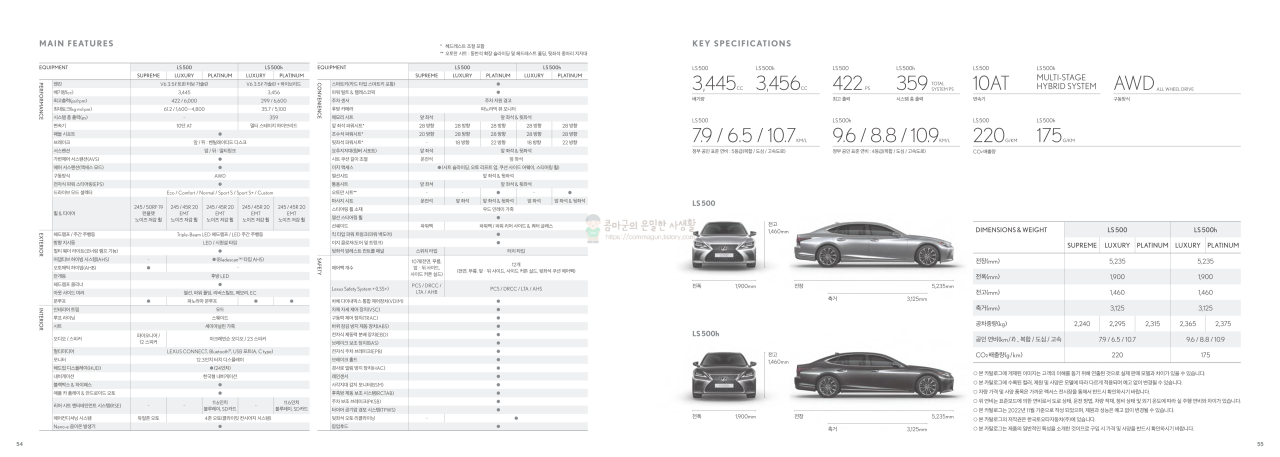This screenshot has height=457, width=1280.
Task: Click the large AWD all wheel drive text
Action: pos(1134,82)
